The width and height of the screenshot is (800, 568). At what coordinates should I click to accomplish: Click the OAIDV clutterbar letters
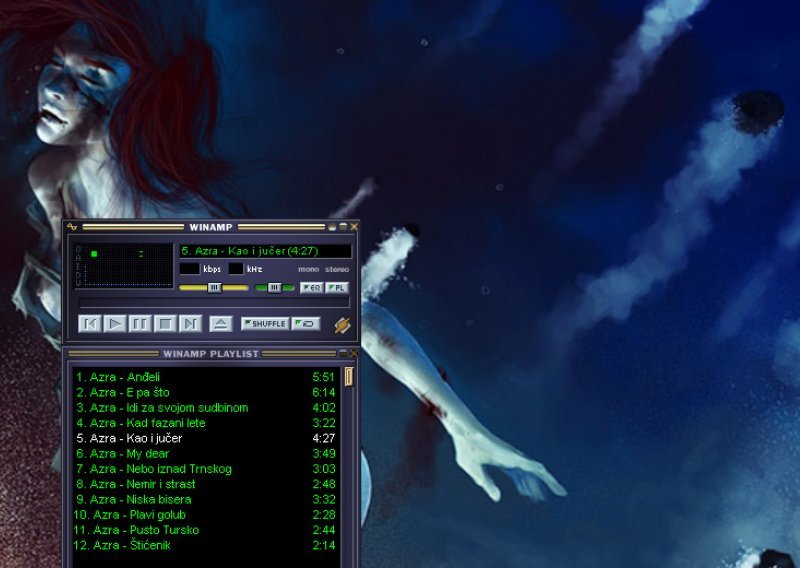click(78, 265)
